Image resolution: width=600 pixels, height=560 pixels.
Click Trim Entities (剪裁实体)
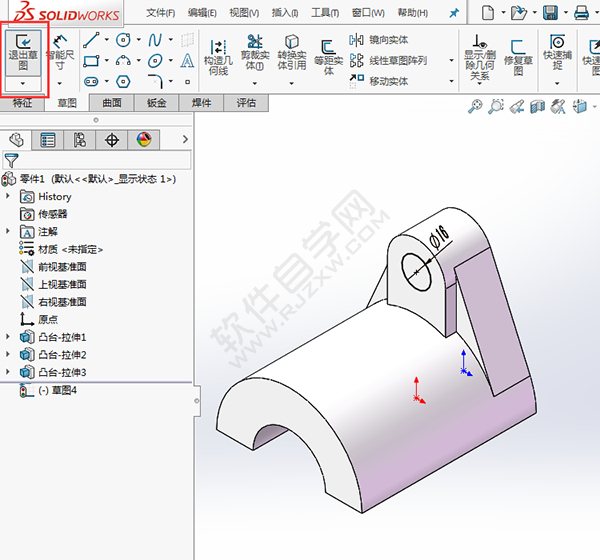pos(255,53)
